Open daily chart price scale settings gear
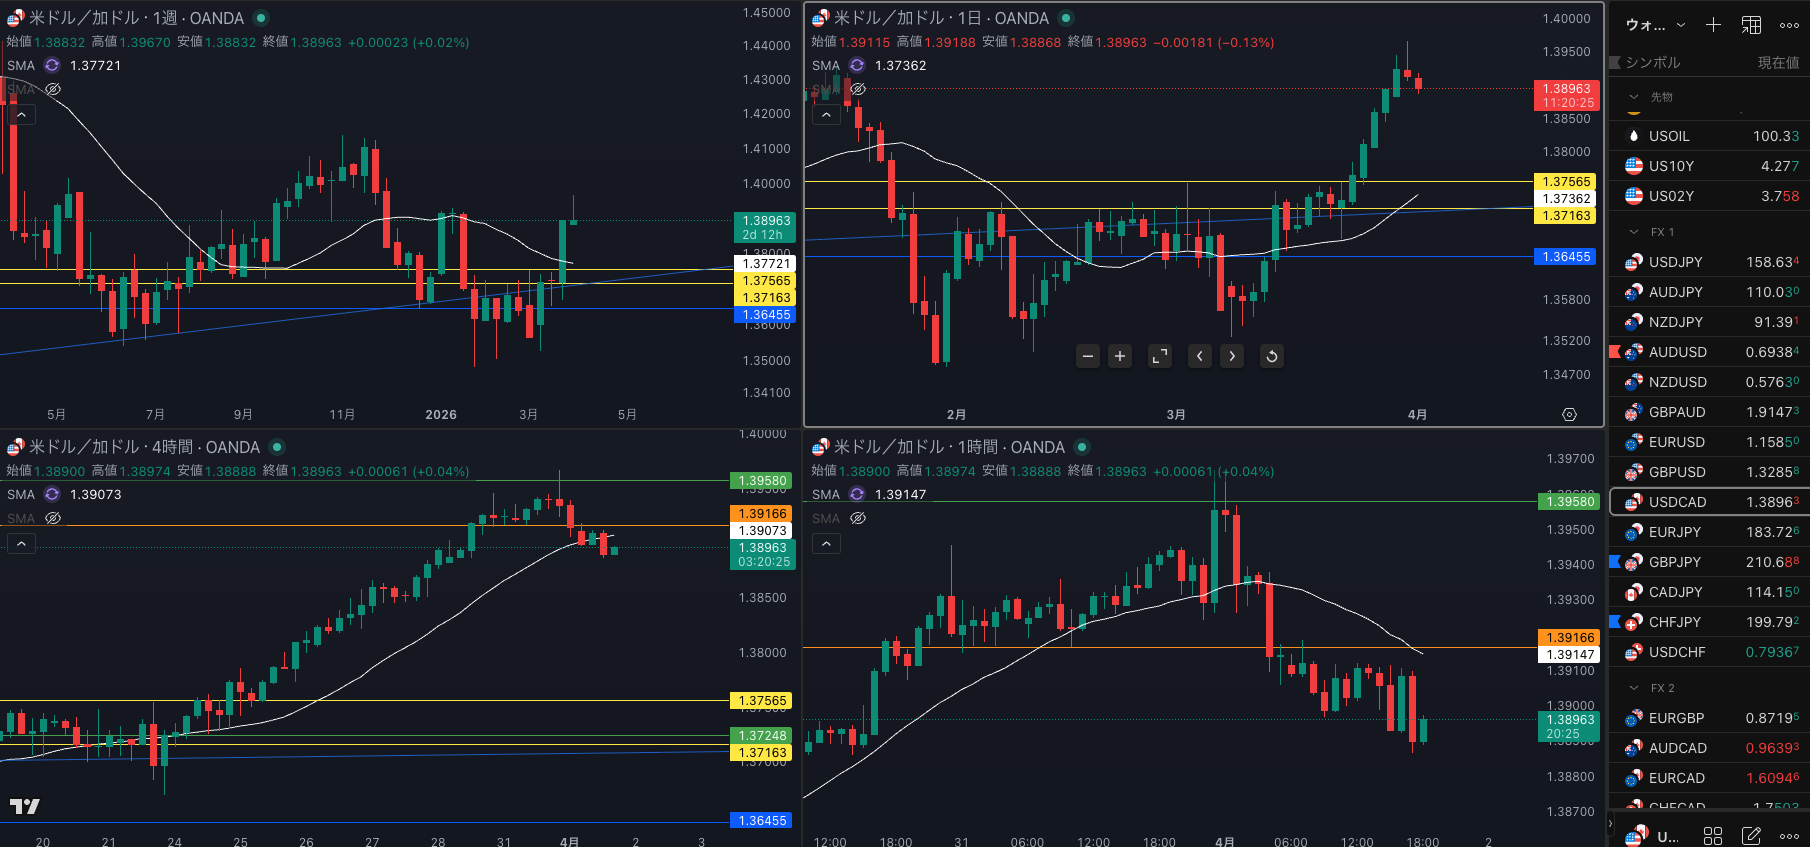Screen dimensions: 1810x847 (x=1569, y=414)
